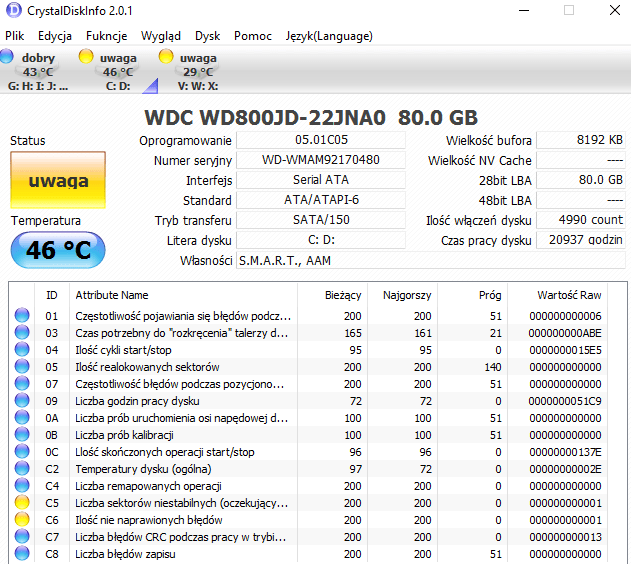The image size is (631, 564).
Task: Click the Standard field ATA/ATAPI-6
Action: coord(321,200)
